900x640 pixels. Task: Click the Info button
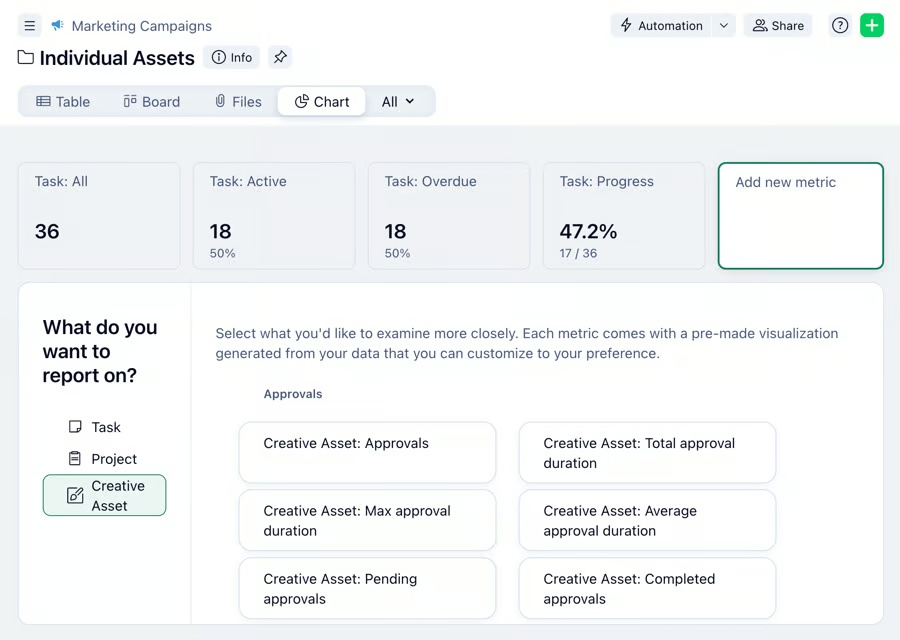[232, 57]
